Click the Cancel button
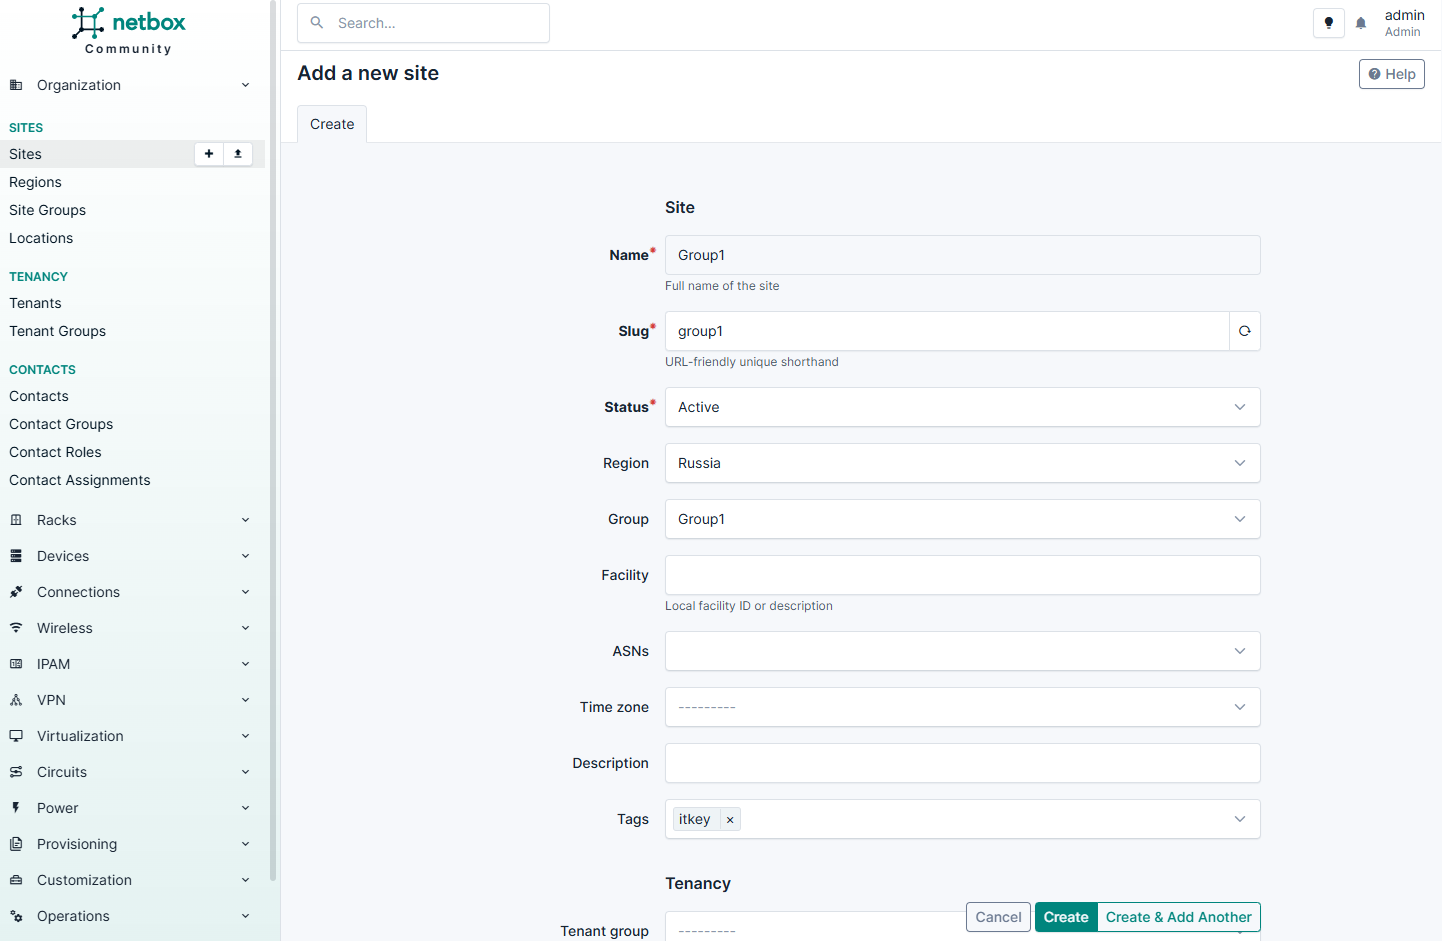 coord(997,917)
